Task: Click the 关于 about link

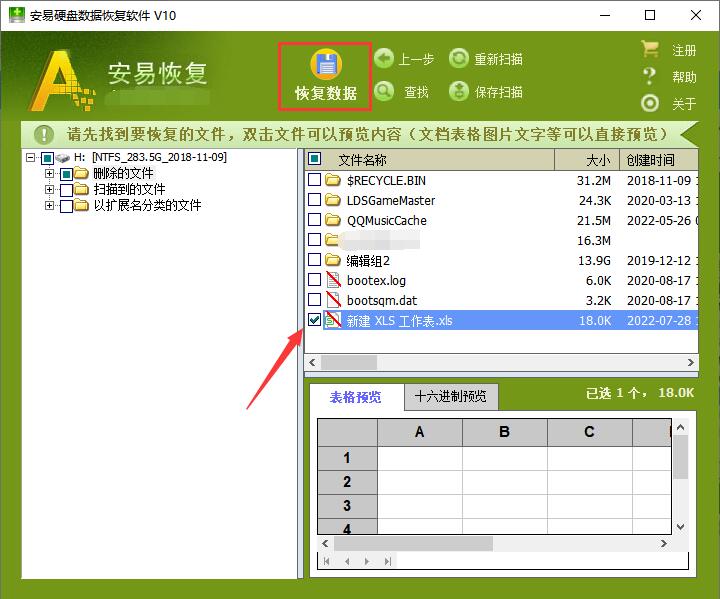Action: 684,104
